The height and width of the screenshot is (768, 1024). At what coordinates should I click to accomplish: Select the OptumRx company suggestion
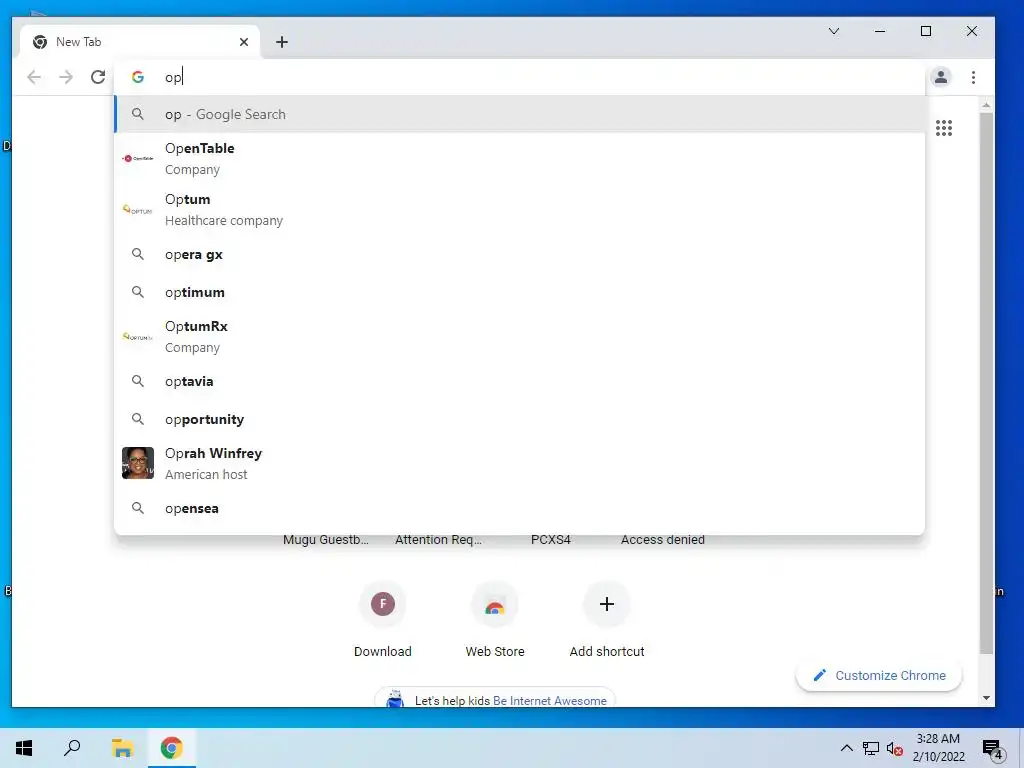tap(519, 336)
